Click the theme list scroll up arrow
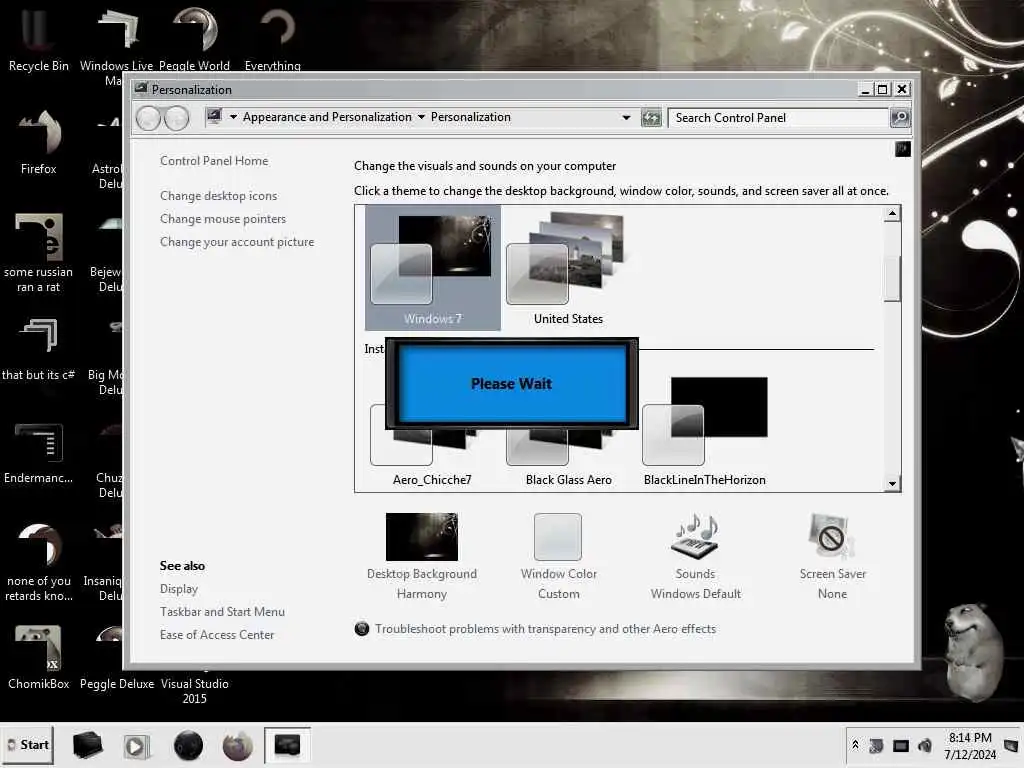The height and width of the screenshot is (768, 1024). coord(892,214)
